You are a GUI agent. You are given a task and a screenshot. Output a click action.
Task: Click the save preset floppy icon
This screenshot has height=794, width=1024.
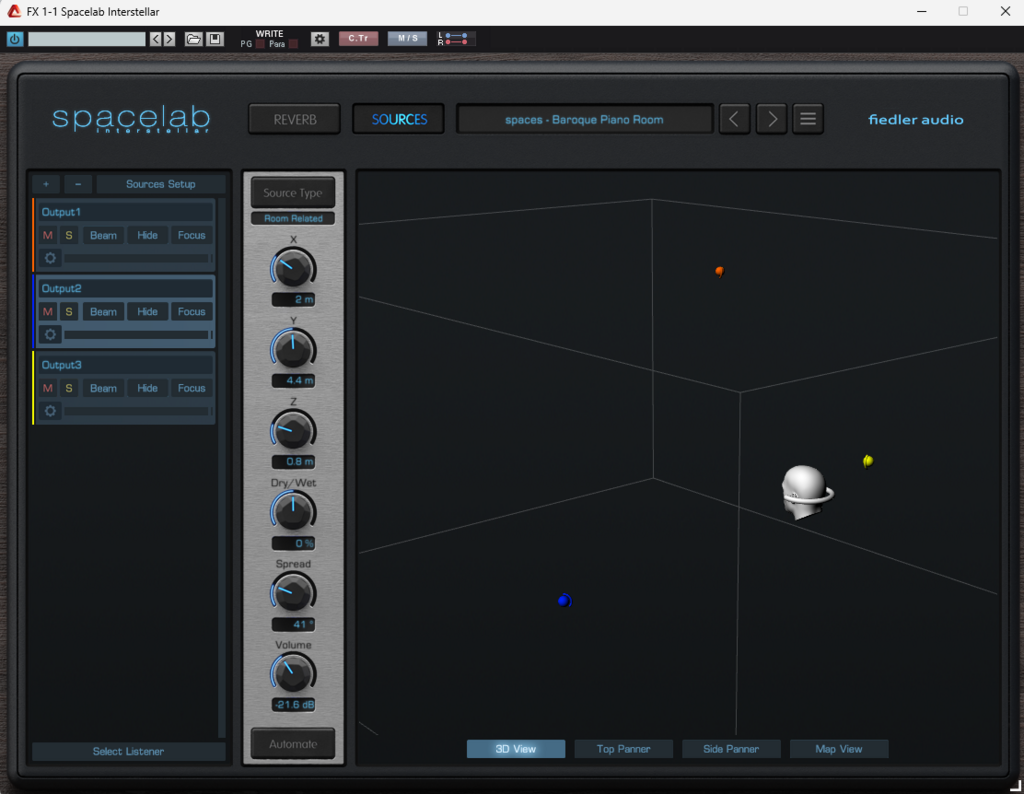coord(215,39)
